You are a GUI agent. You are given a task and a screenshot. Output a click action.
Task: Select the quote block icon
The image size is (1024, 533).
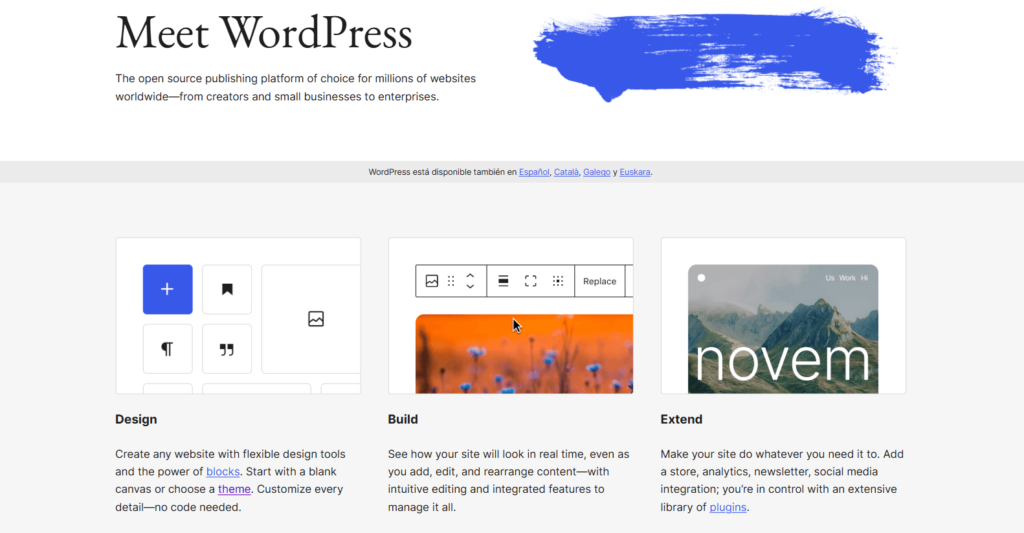coord(227,349)
